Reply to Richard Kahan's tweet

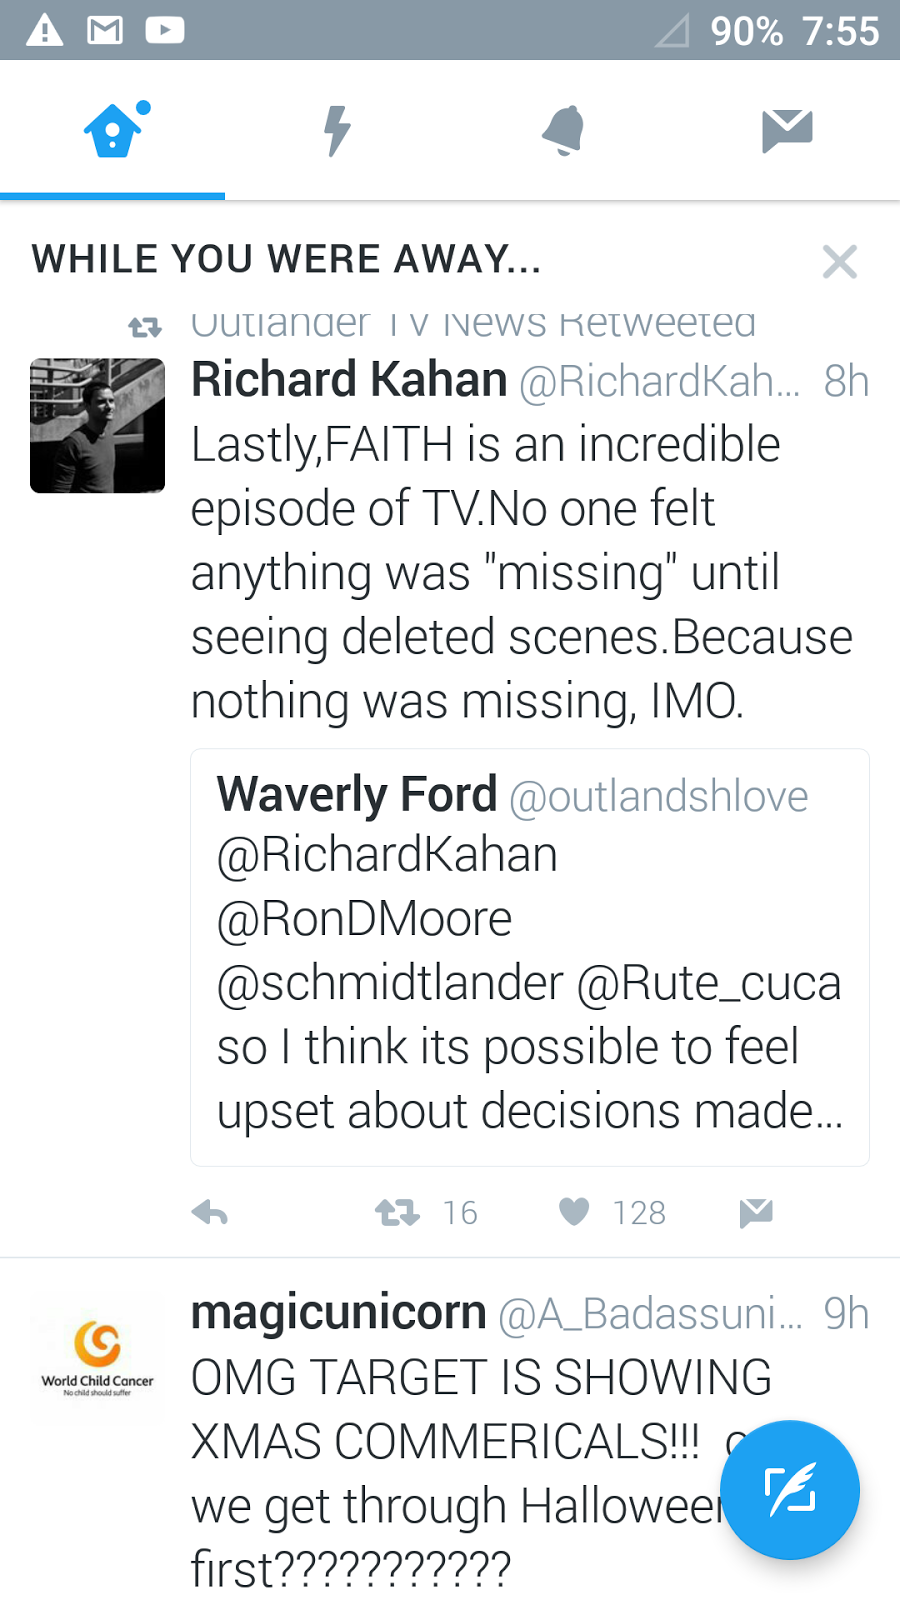coord(210,1213)
